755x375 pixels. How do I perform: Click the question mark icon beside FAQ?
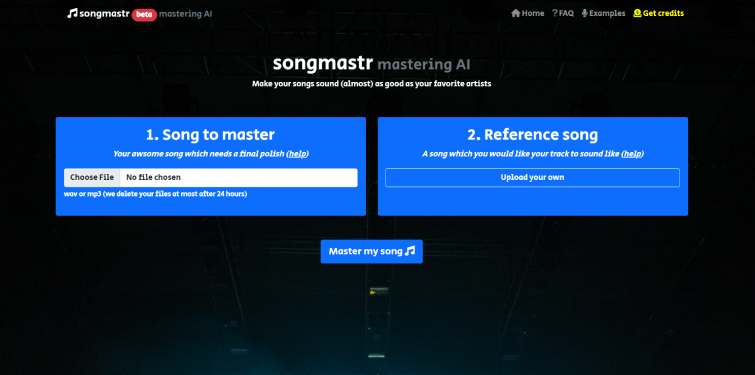(x=555, y=13)
